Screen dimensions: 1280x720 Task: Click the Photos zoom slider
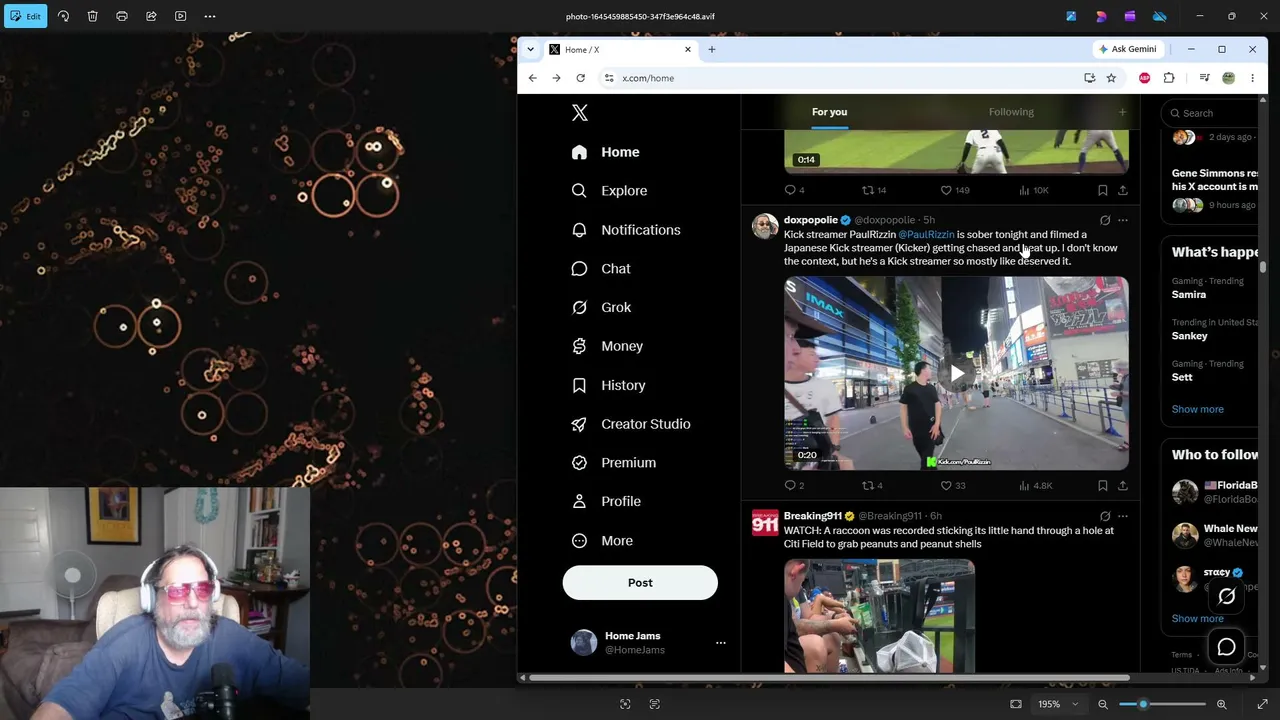click(1162, 704)
